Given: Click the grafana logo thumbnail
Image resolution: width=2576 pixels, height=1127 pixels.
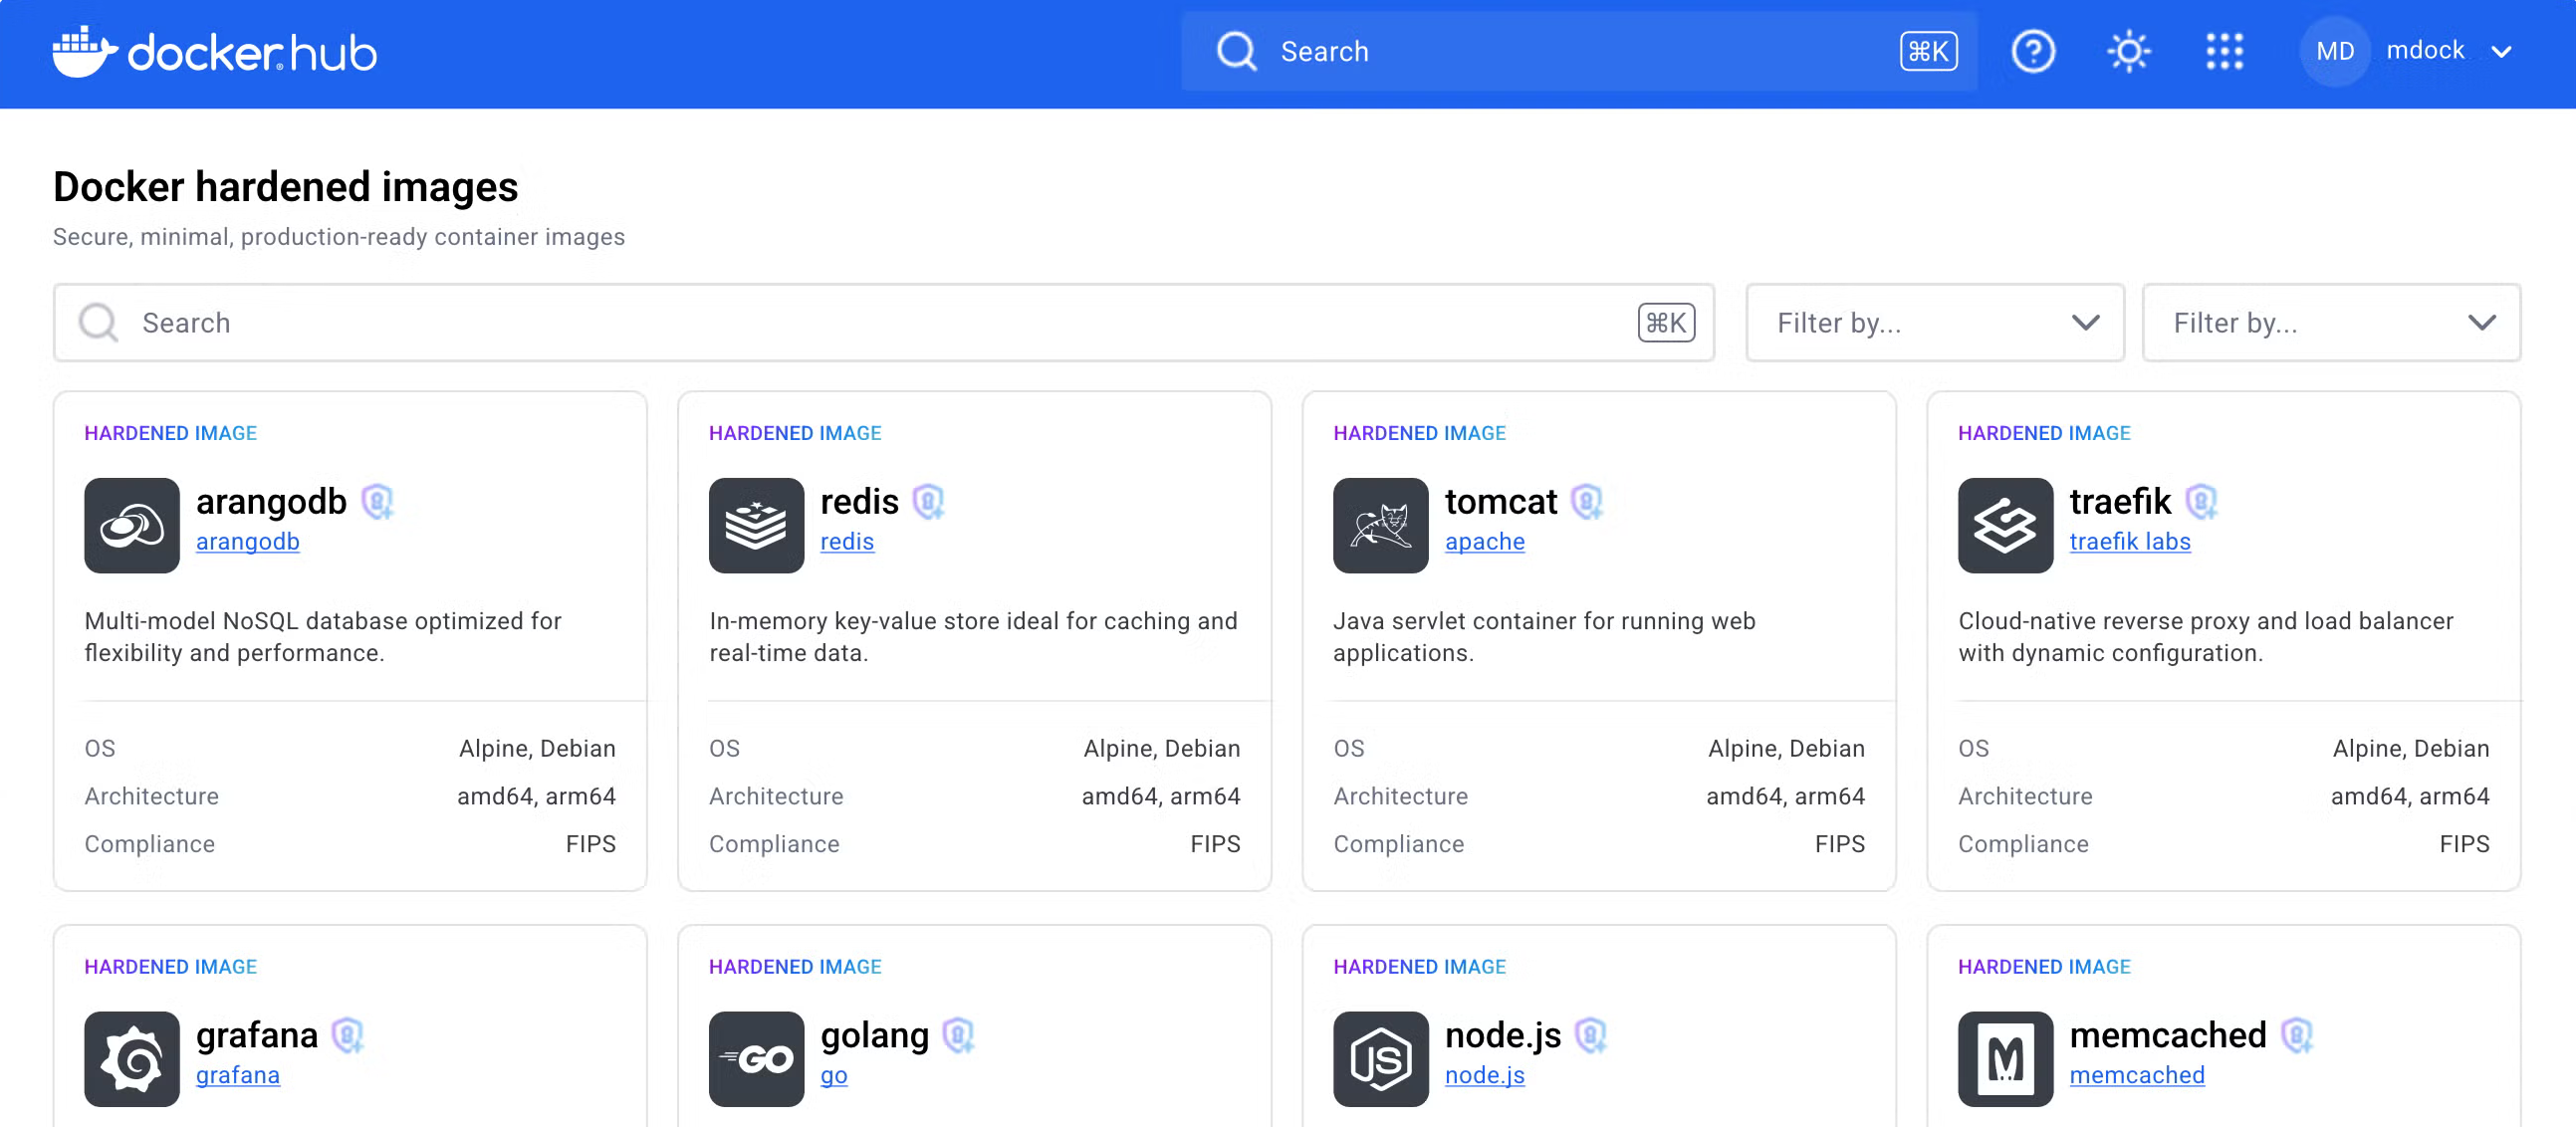Looking at the screenshot, I should 132,1059.
